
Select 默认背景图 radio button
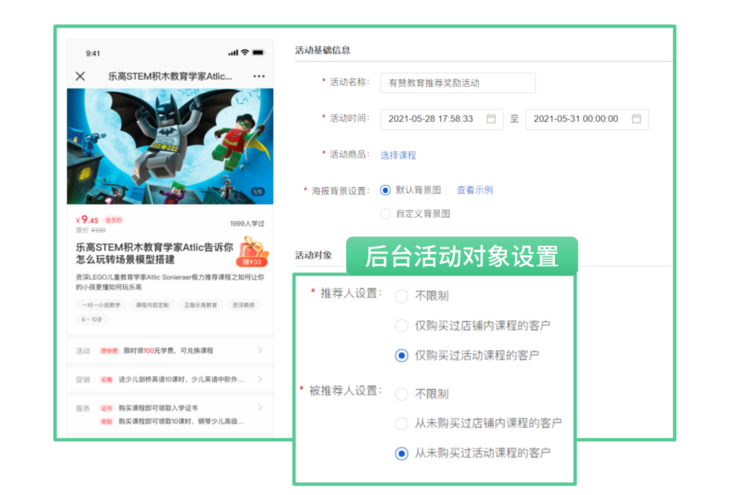tap(385, 190)
